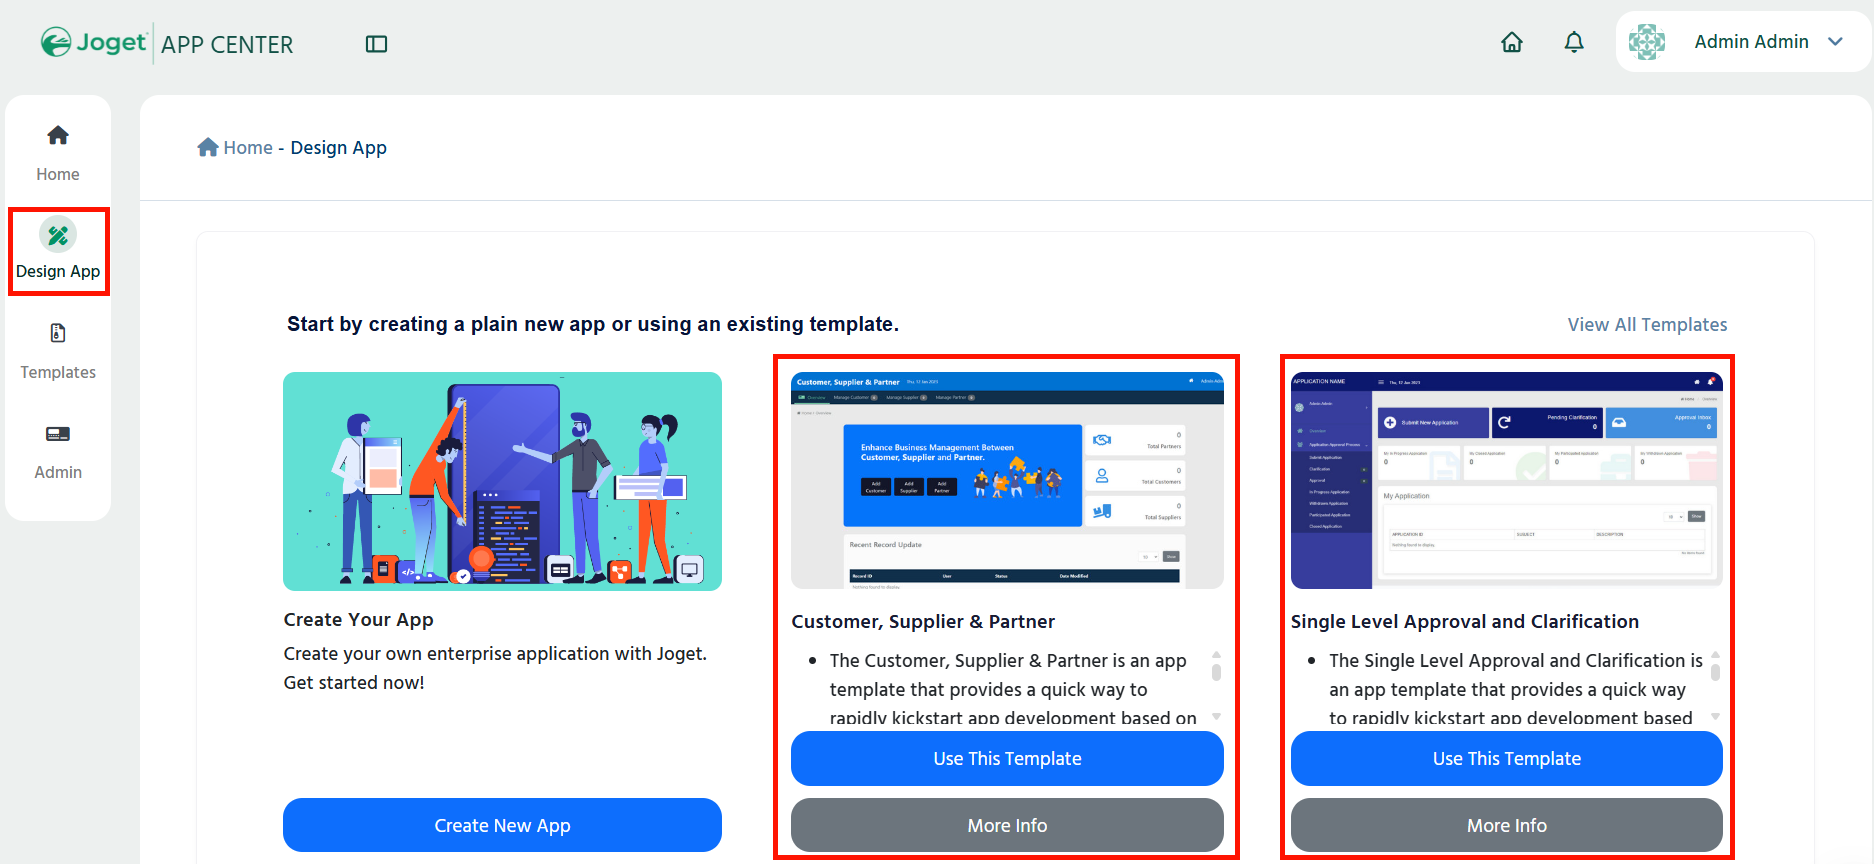Use the Customer, Supplier & Partner template
1874x864 pixels.
[x=1007, y=758]
